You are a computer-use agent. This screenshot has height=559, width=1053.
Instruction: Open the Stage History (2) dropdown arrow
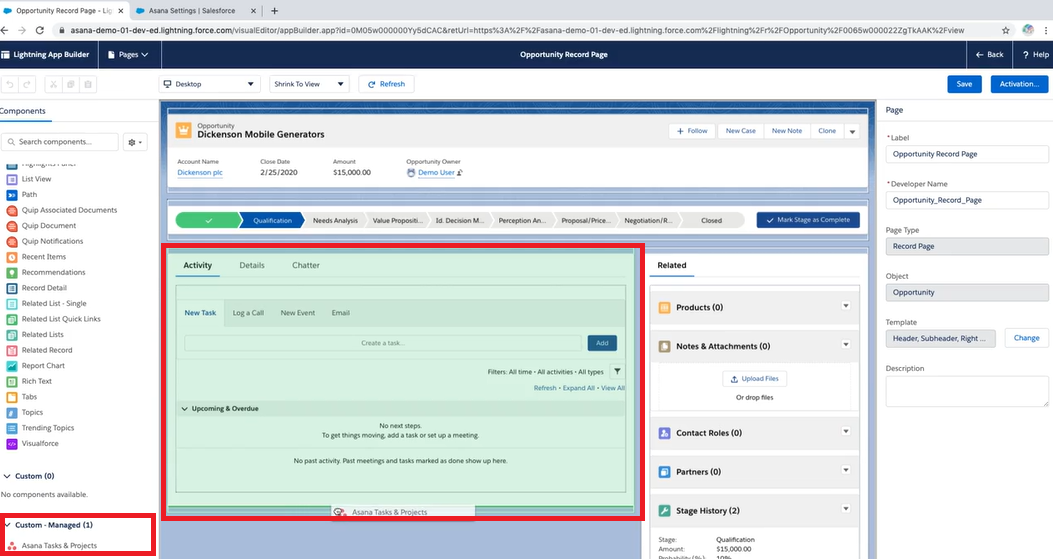point(846,509)
